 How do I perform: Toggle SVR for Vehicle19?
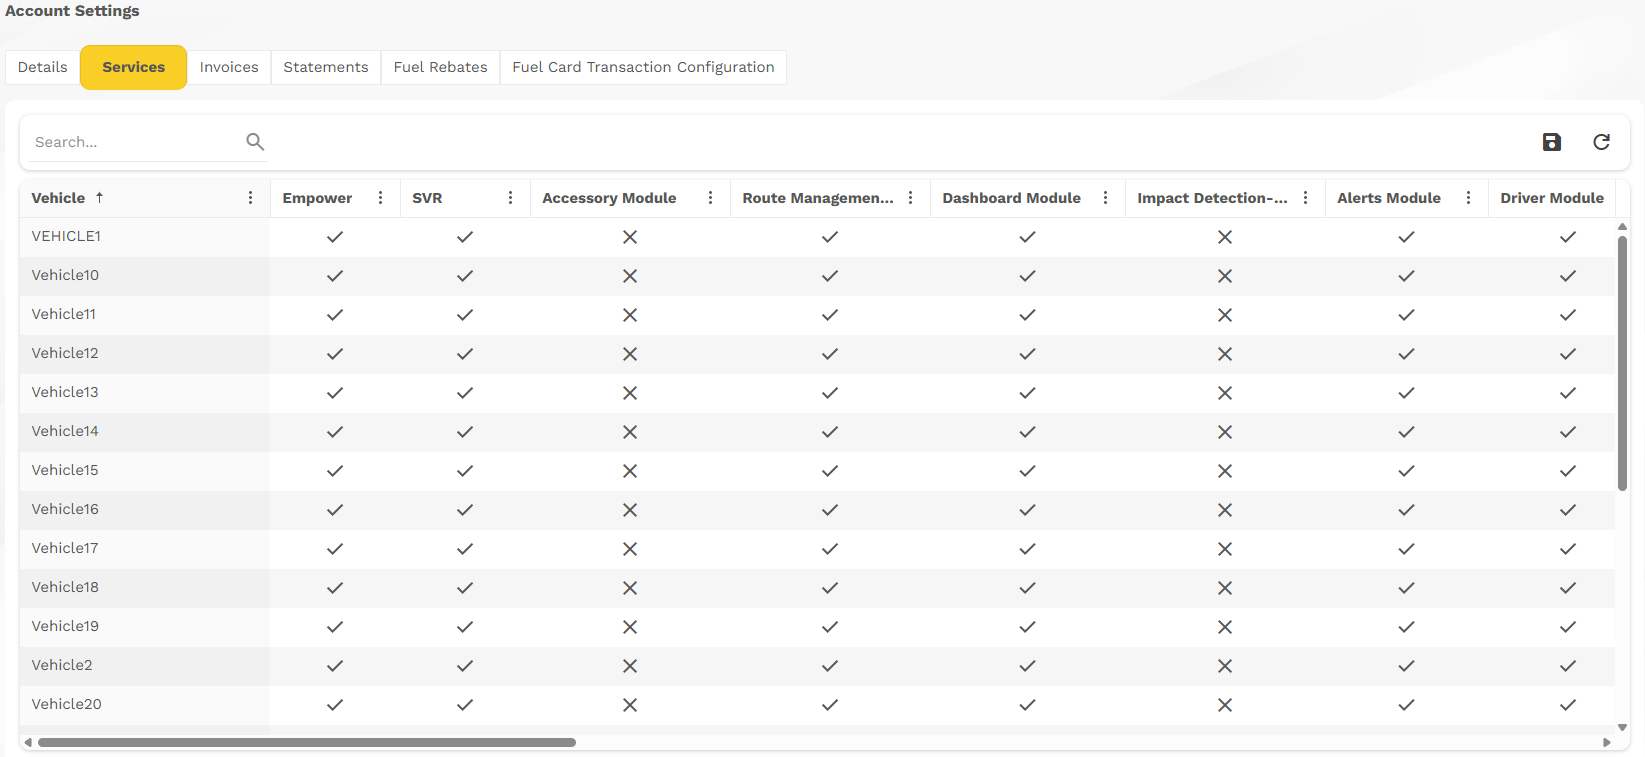pyautogui.click(x=465, y=627)
